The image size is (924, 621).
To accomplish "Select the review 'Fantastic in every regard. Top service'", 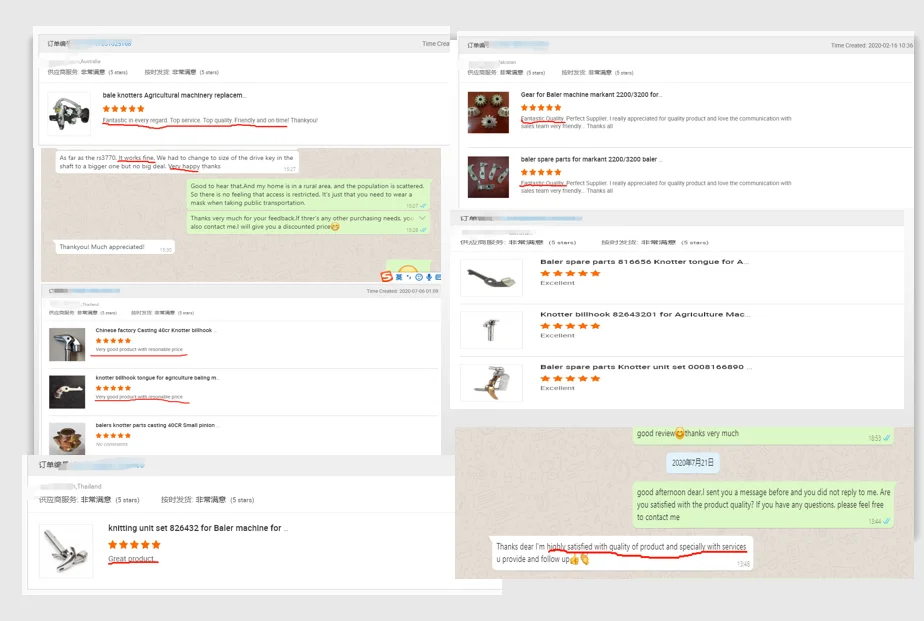I will [x=210, y=120].
